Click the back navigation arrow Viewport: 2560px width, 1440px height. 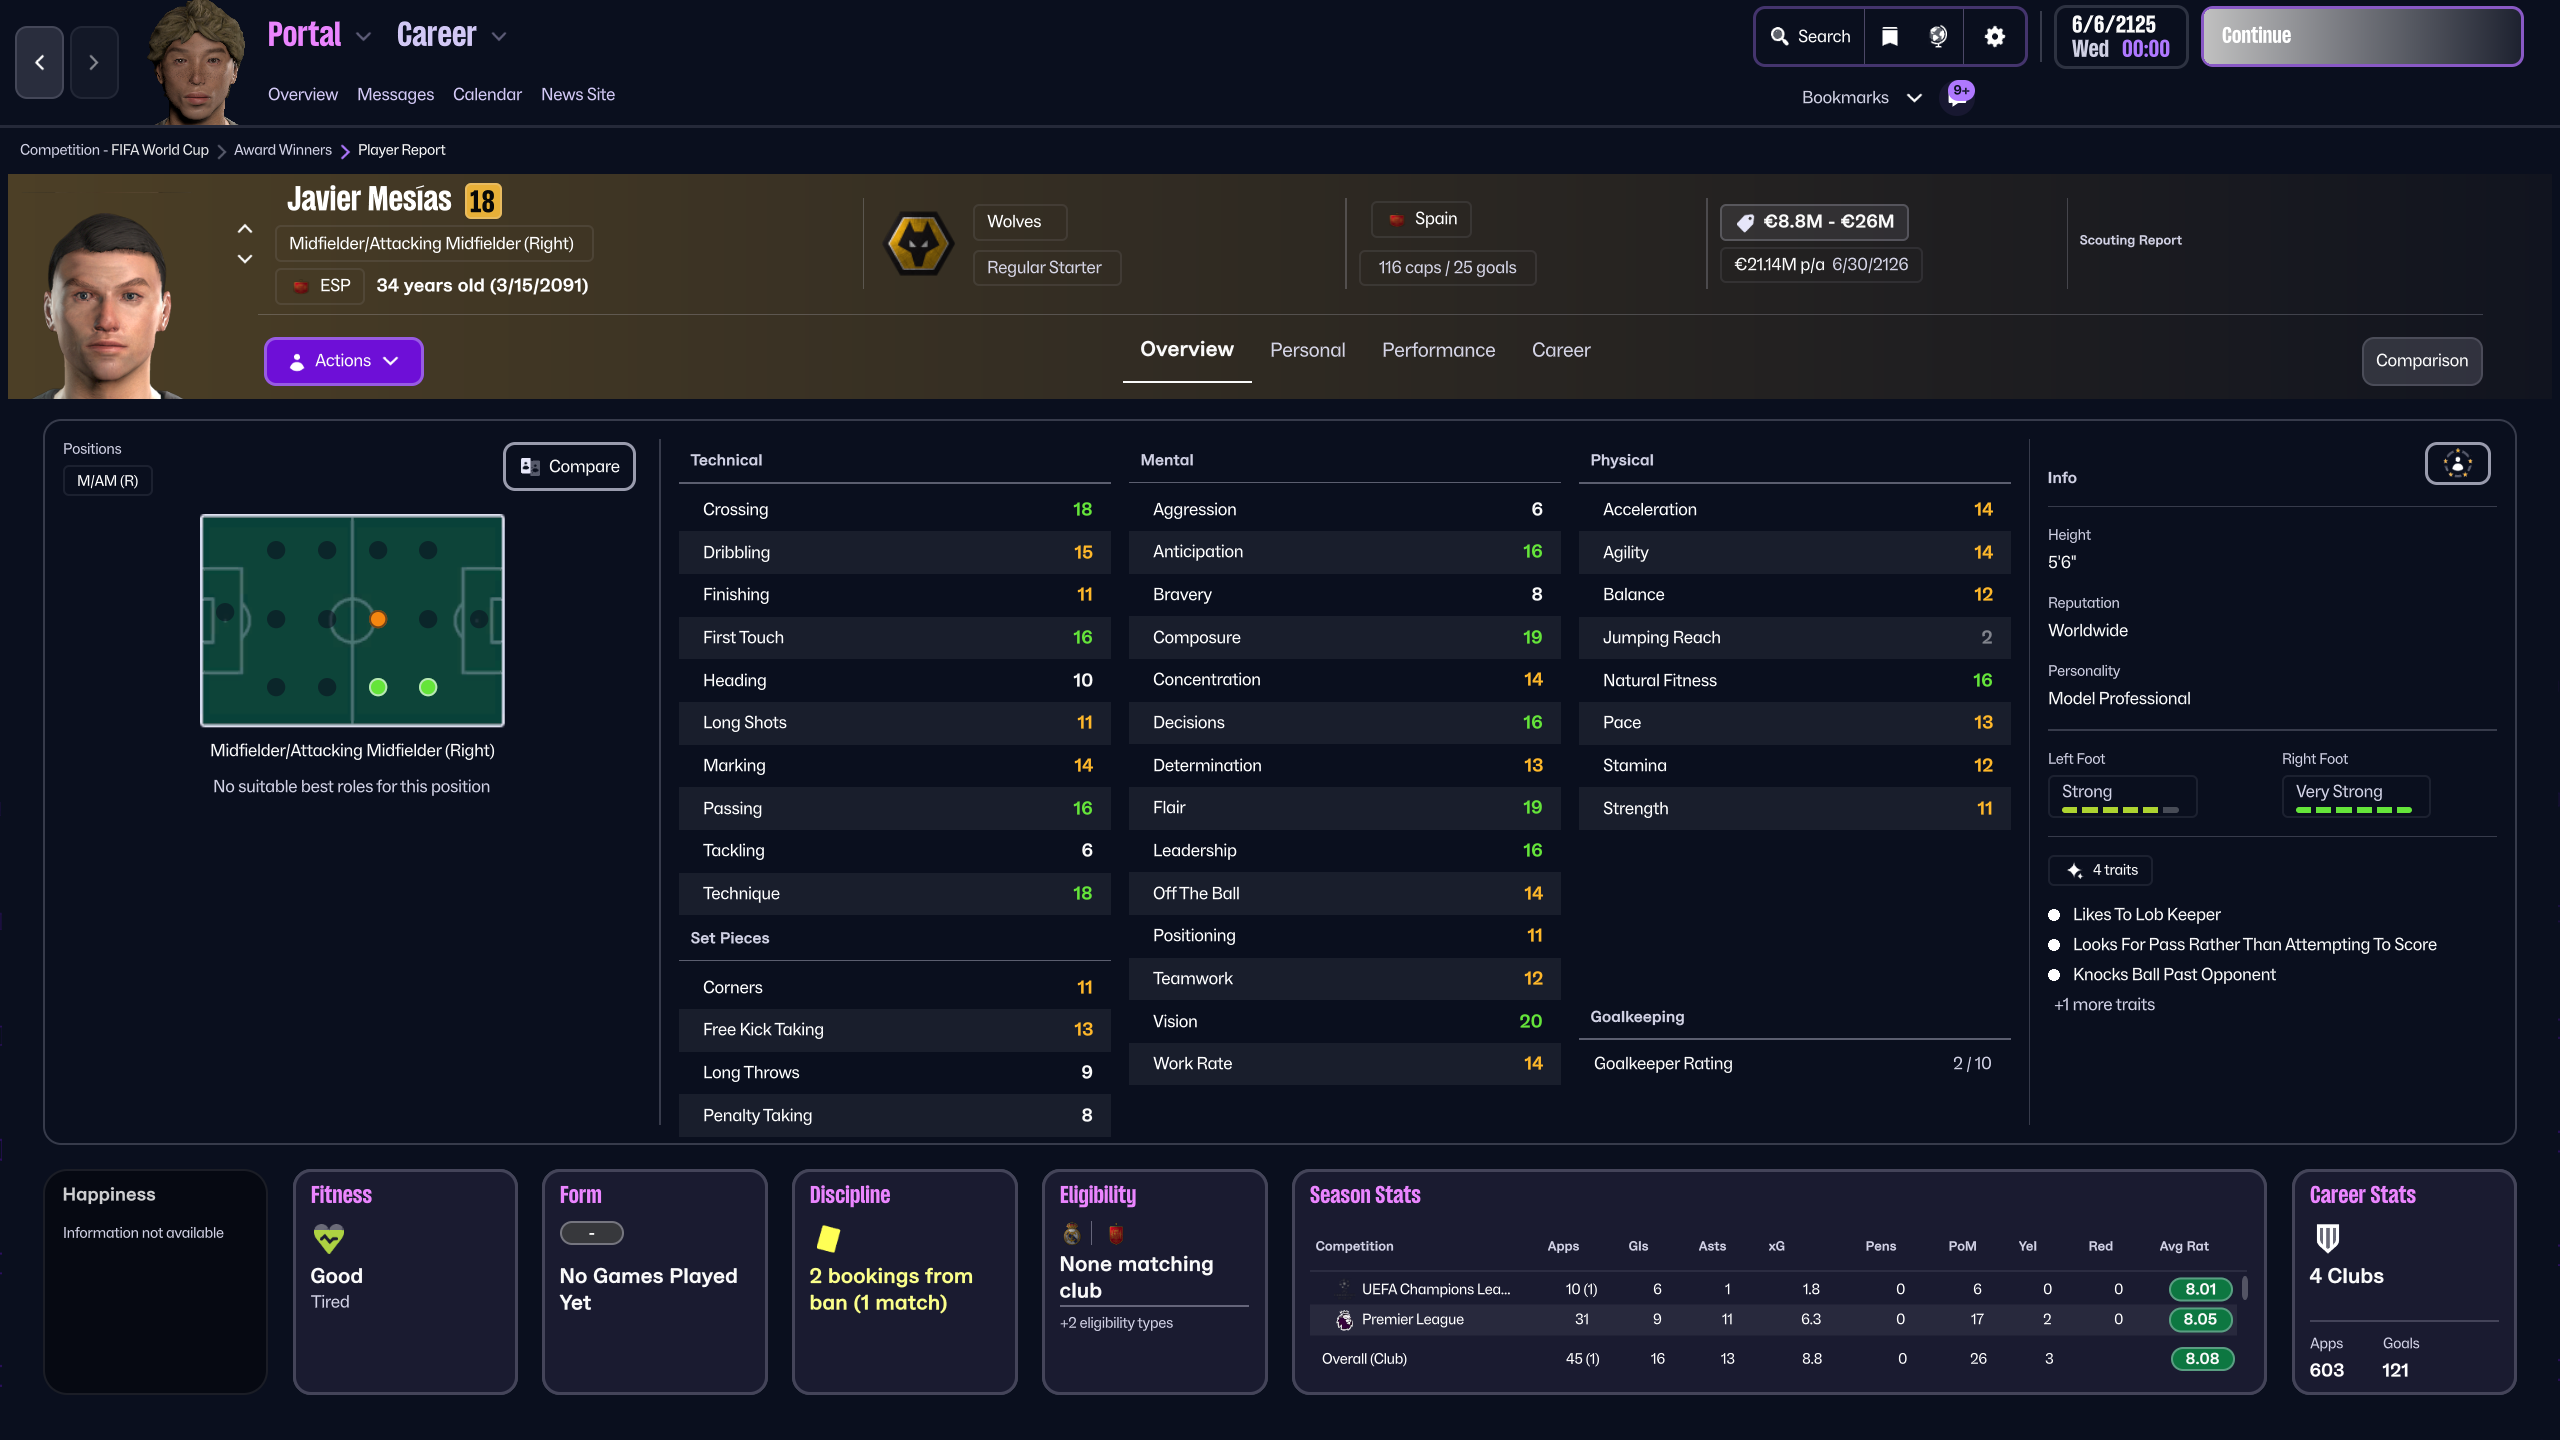(x=40, y=62)
